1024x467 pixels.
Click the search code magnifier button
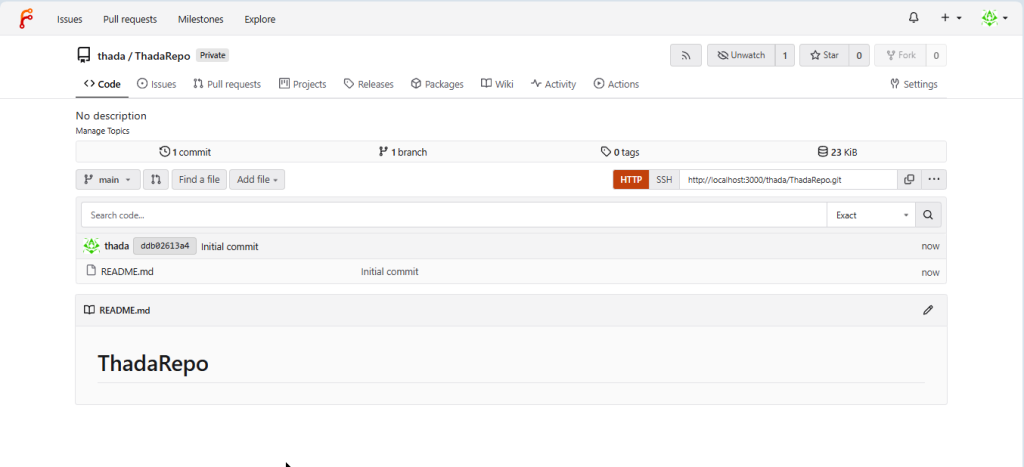tap(928, 215)
